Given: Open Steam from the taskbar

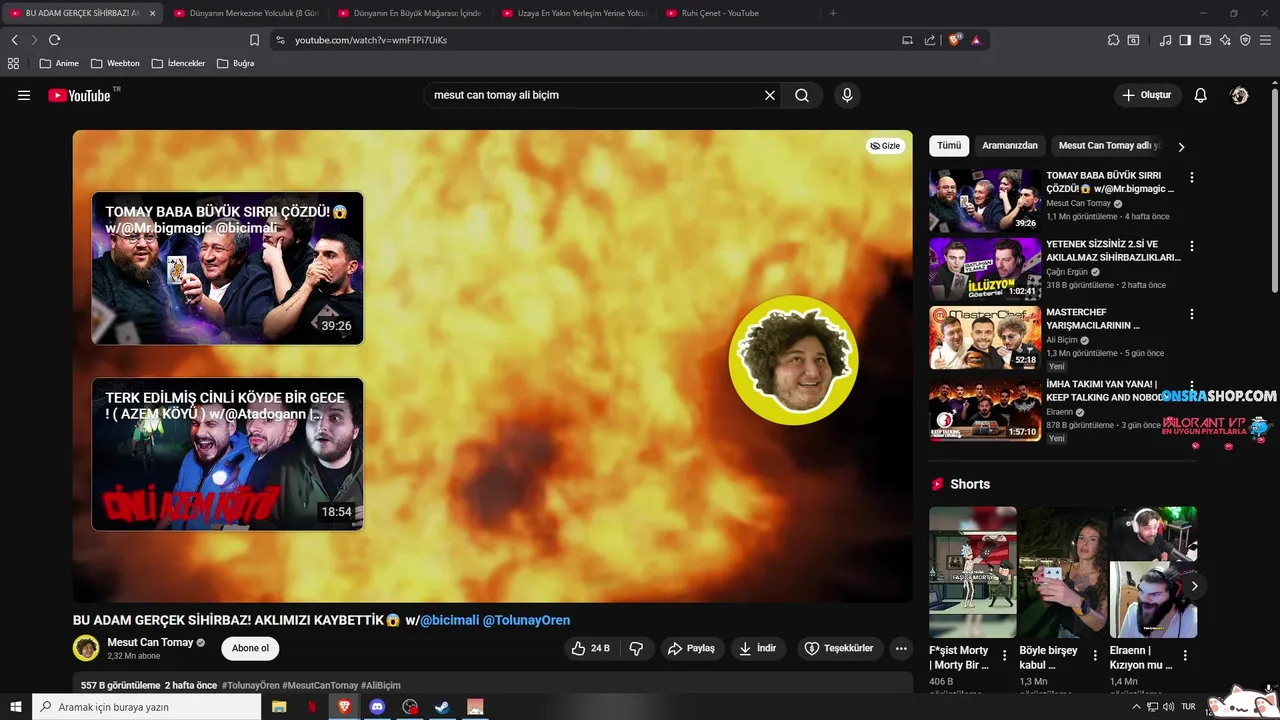Looking at the screenshot, I should [x=442, y=707].
